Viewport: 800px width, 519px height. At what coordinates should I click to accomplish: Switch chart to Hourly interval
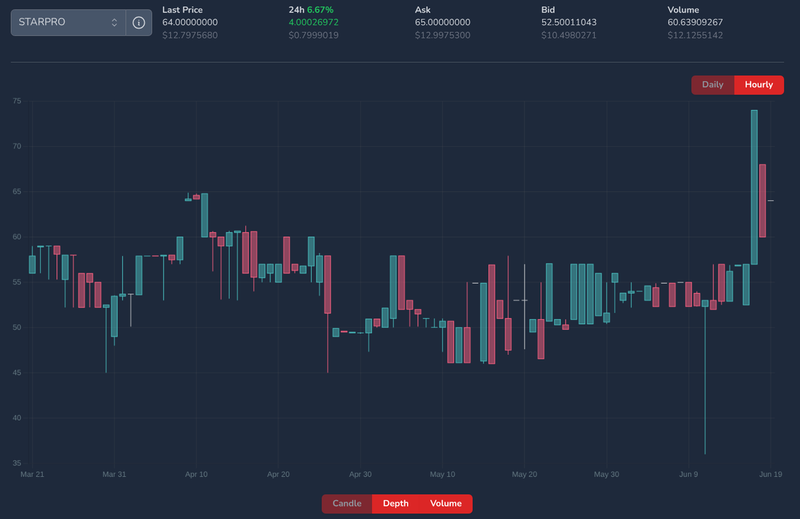[x=759, y=85]
